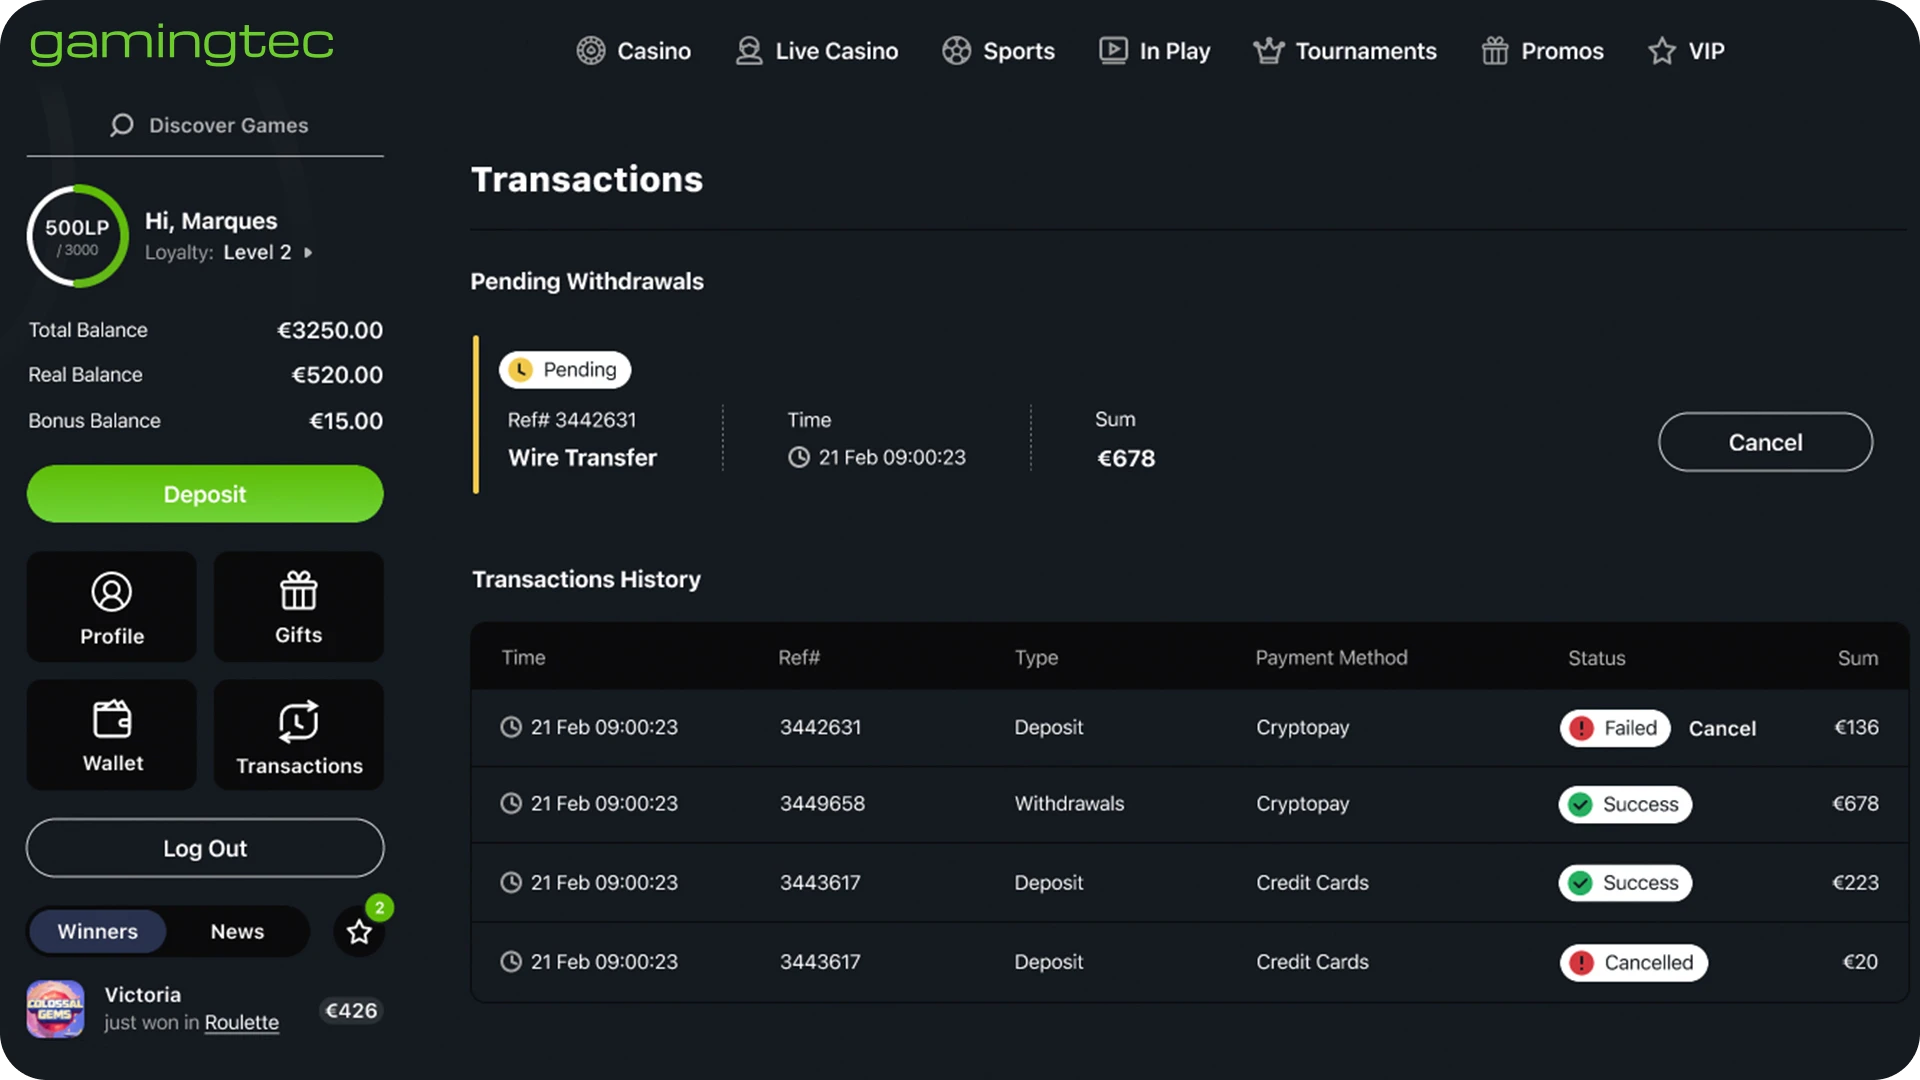The width and height of the screenshot is (1920, 1080).
Task: Open the Profile tile in the sidebar
Action: 111,606
